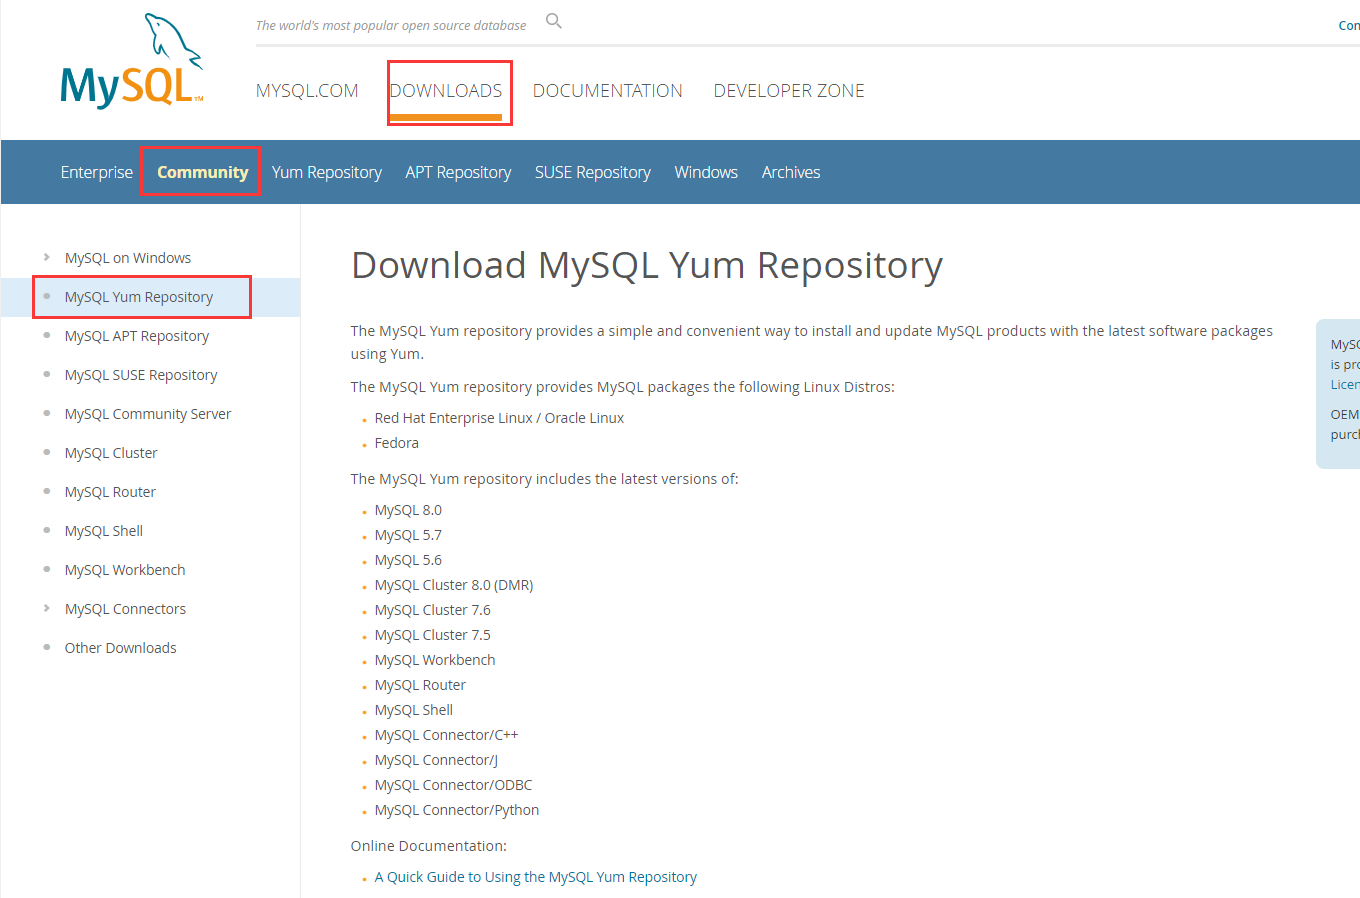Expand the MySQL Connectors arrow

click(47, 608)
